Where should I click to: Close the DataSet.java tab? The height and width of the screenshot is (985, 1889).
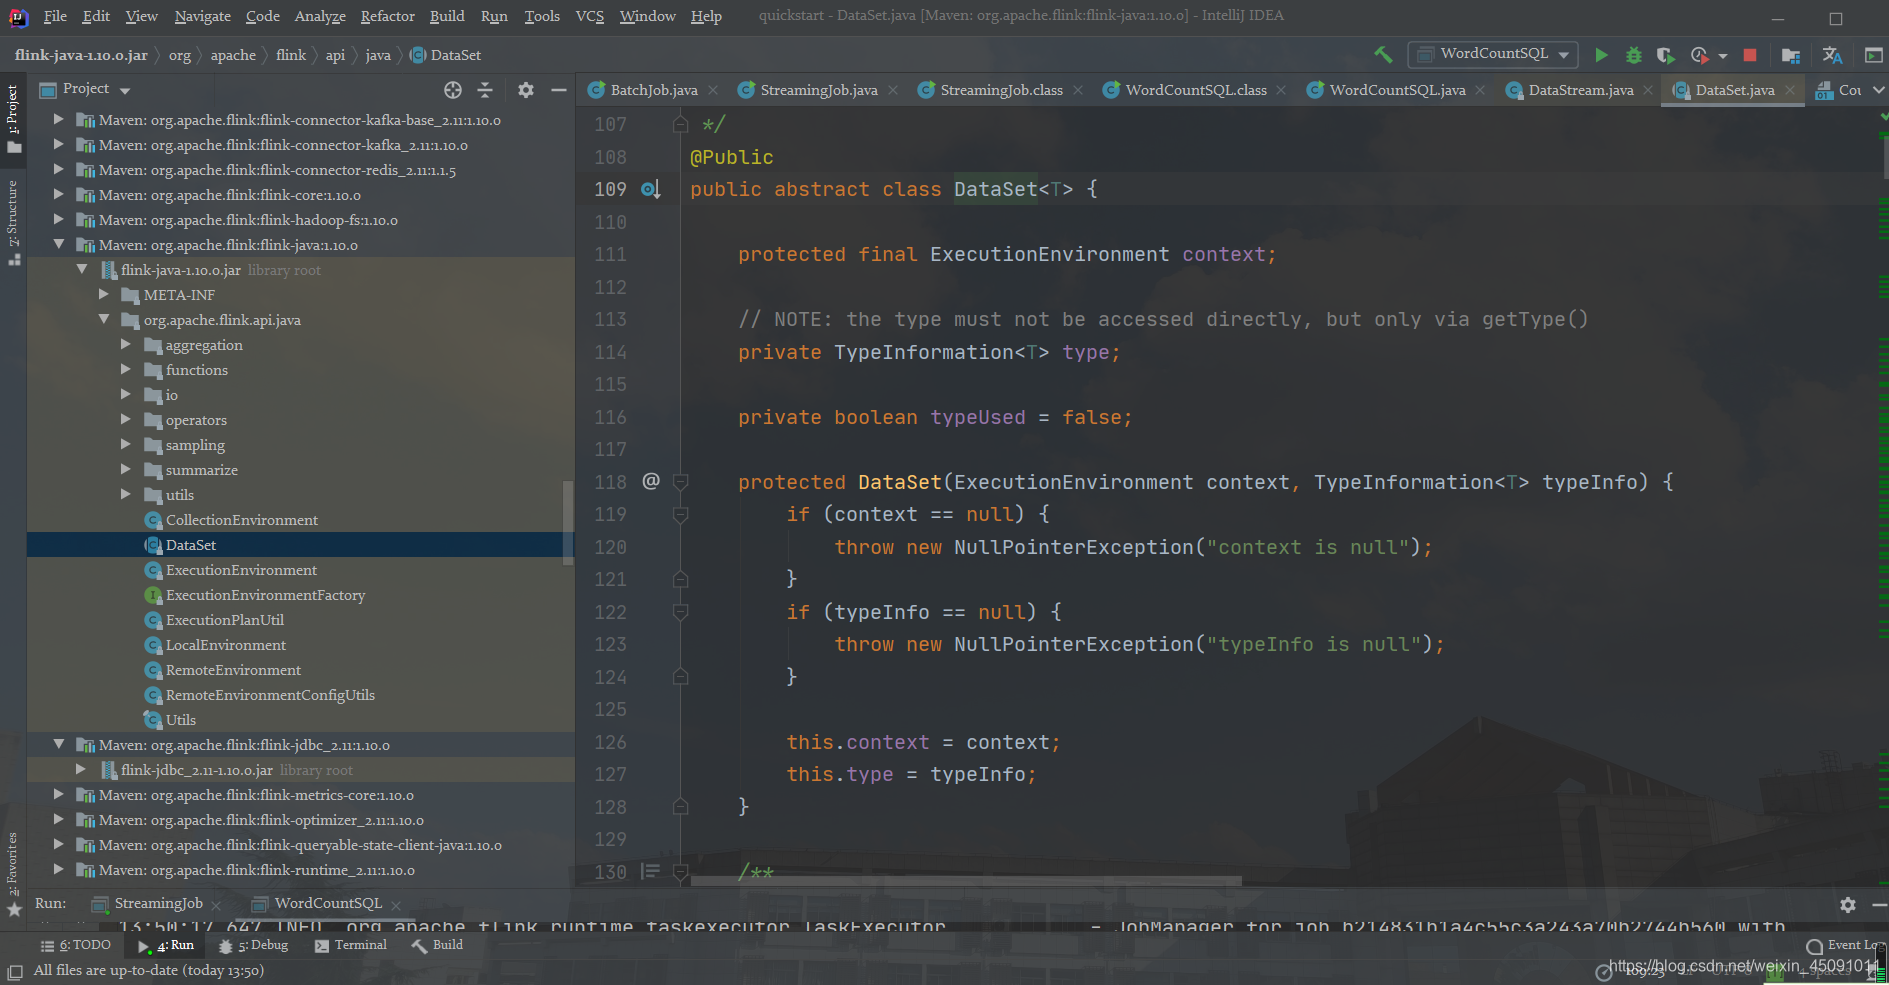pos(1790,90)
